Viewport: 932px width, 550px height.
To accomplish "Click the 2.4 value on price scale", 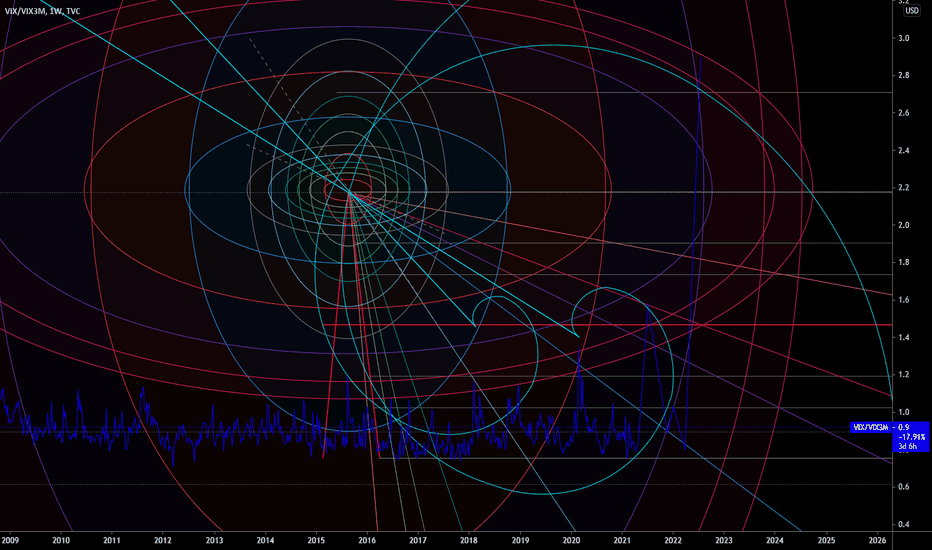I will [x=904, y=150].
